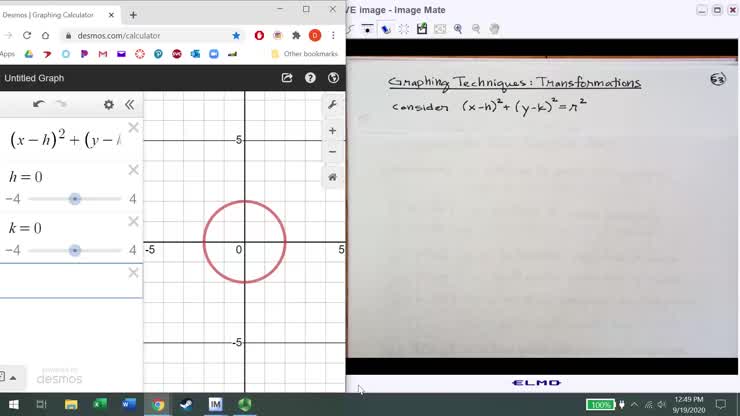740x416 pixels.
Task: Zoom out on the Desmos graph
Action: [x=333, y=152]
